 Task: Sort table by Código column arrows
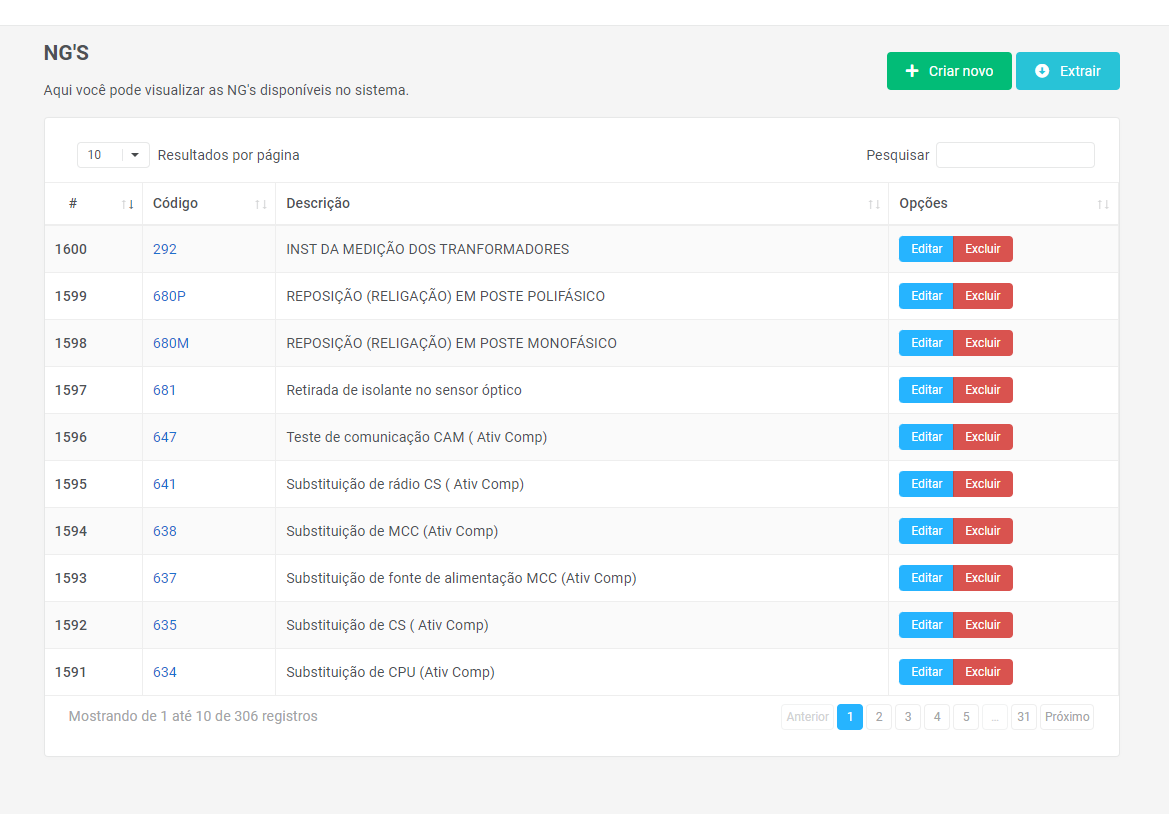click(260, 204)
